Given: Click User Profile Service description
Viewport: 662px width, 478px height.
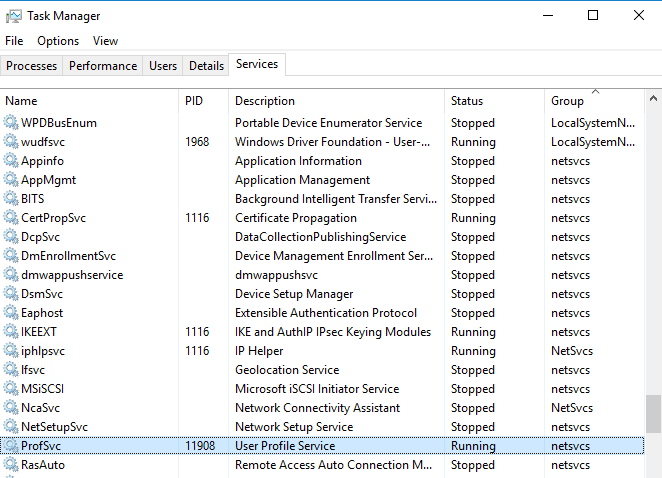Looking at the screenshot, I should point(285,446).
